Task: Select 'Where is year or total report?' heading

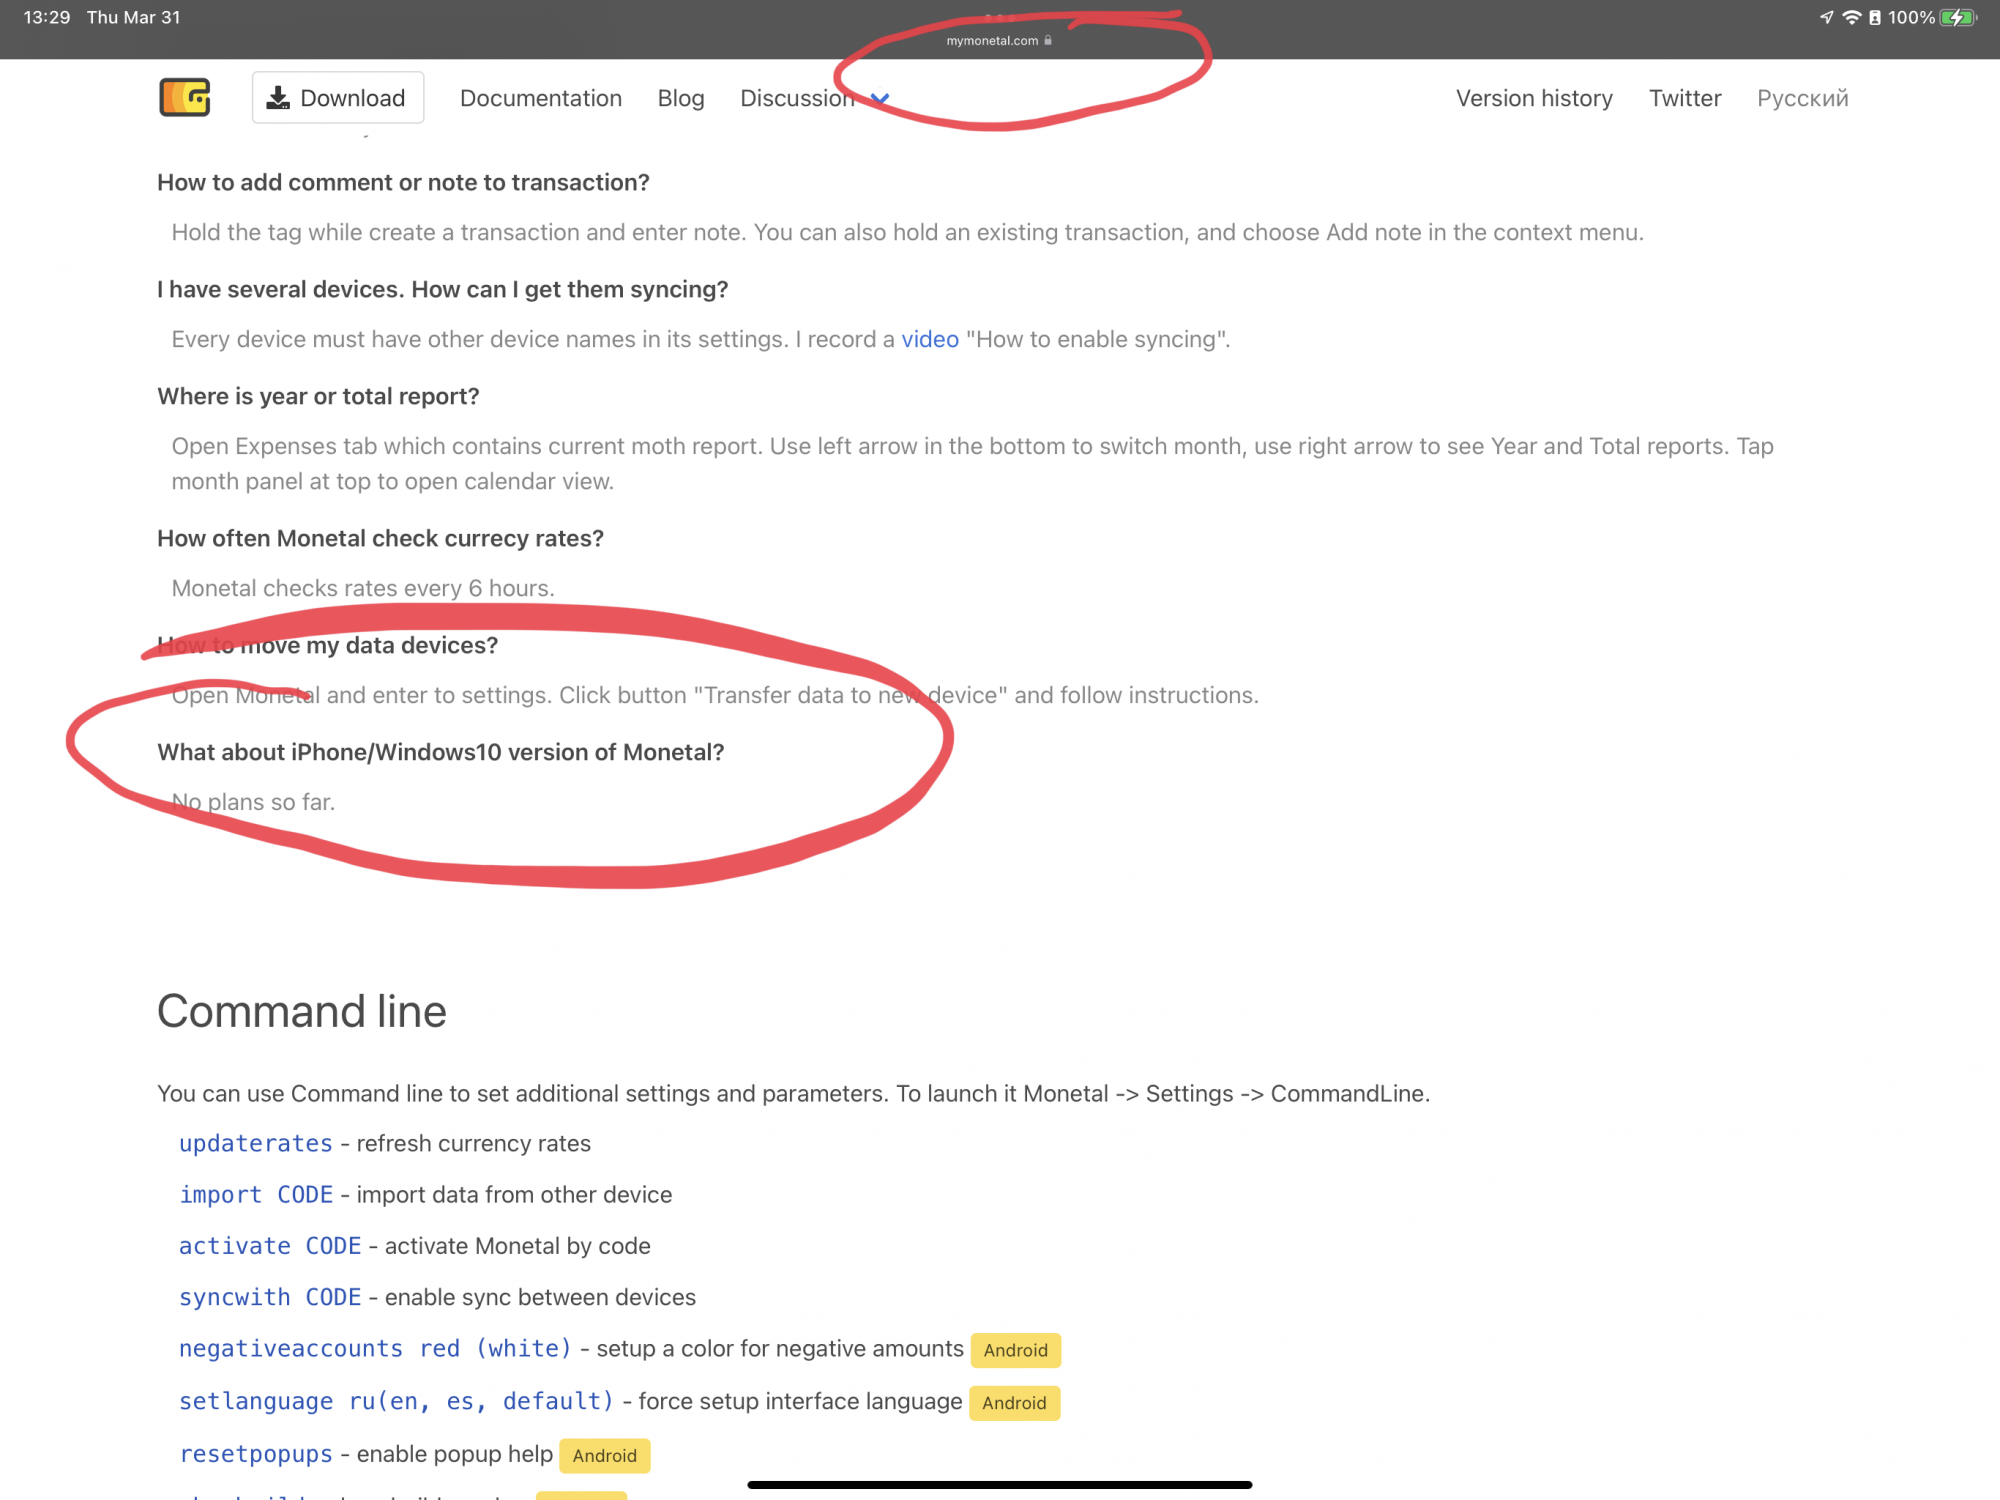Action: (x=318, y=396)
